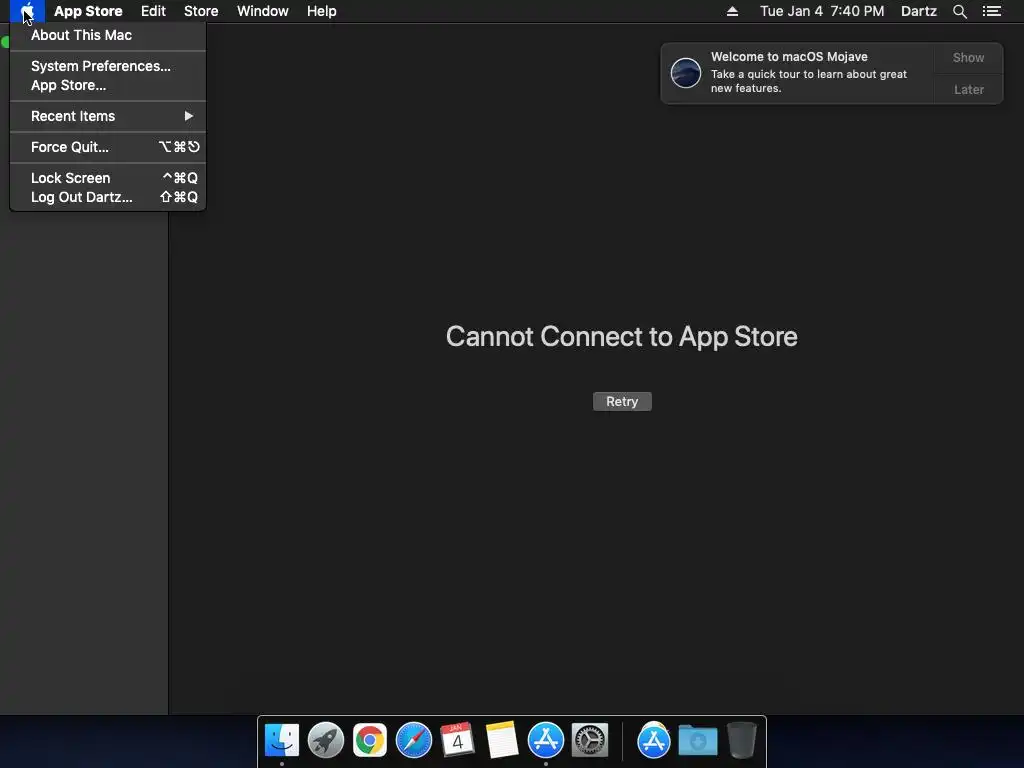Open Notes app in the Dock
The height and width of the screenshot is (768, 1024).
(502, 740)
